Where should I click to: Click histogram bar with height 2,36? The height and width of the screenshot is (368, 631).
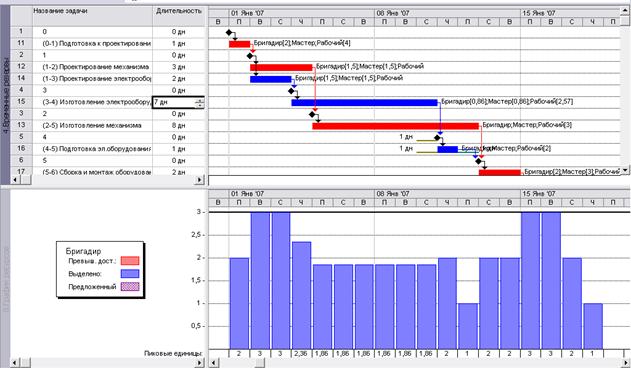301,295
